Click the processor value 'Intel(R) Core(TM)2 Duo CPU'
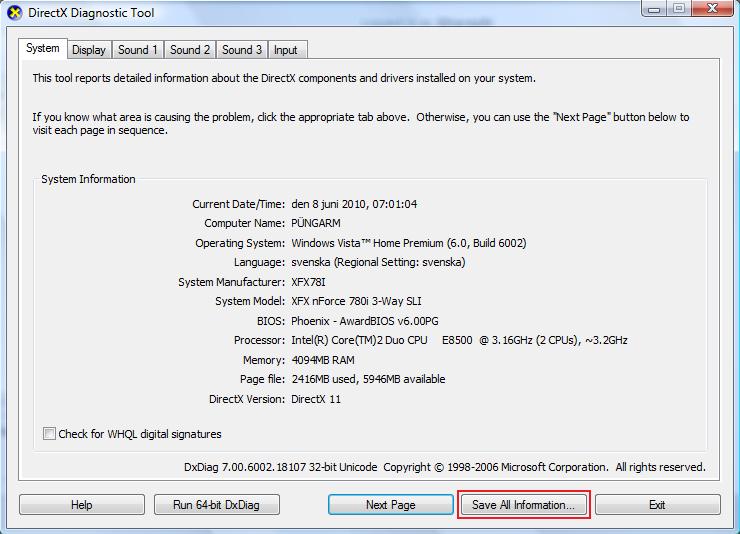This screenshot has width=740, height=534. (459, 340)
